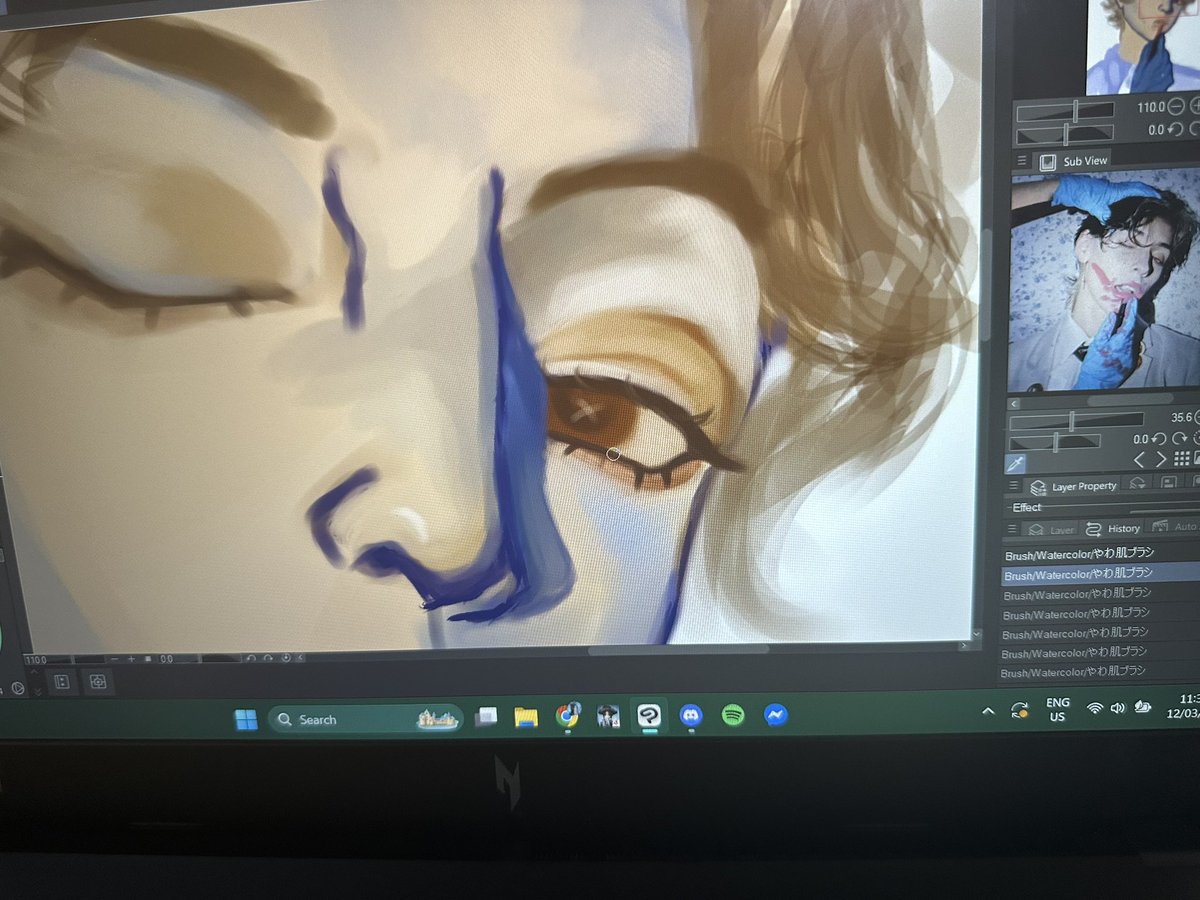
Task: Show next Sub View image
Action: [1161, 459]
